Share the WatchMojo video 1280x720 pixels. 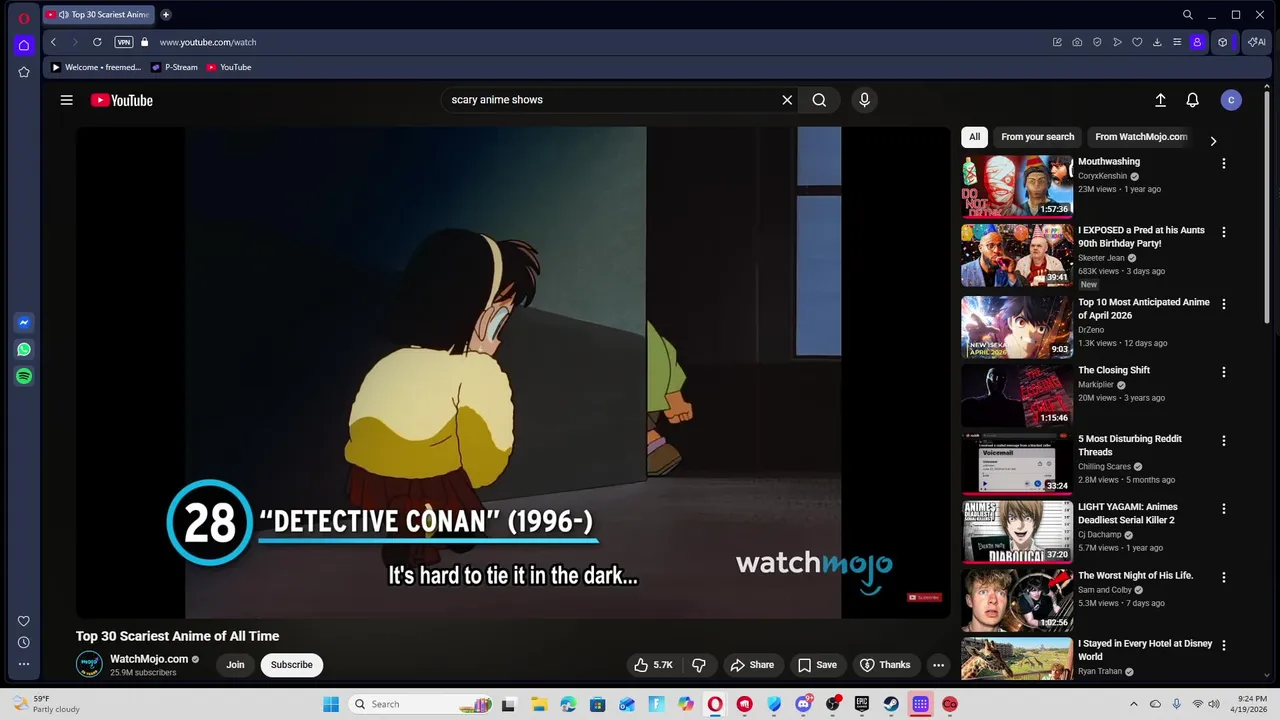(x=752, y=665)
